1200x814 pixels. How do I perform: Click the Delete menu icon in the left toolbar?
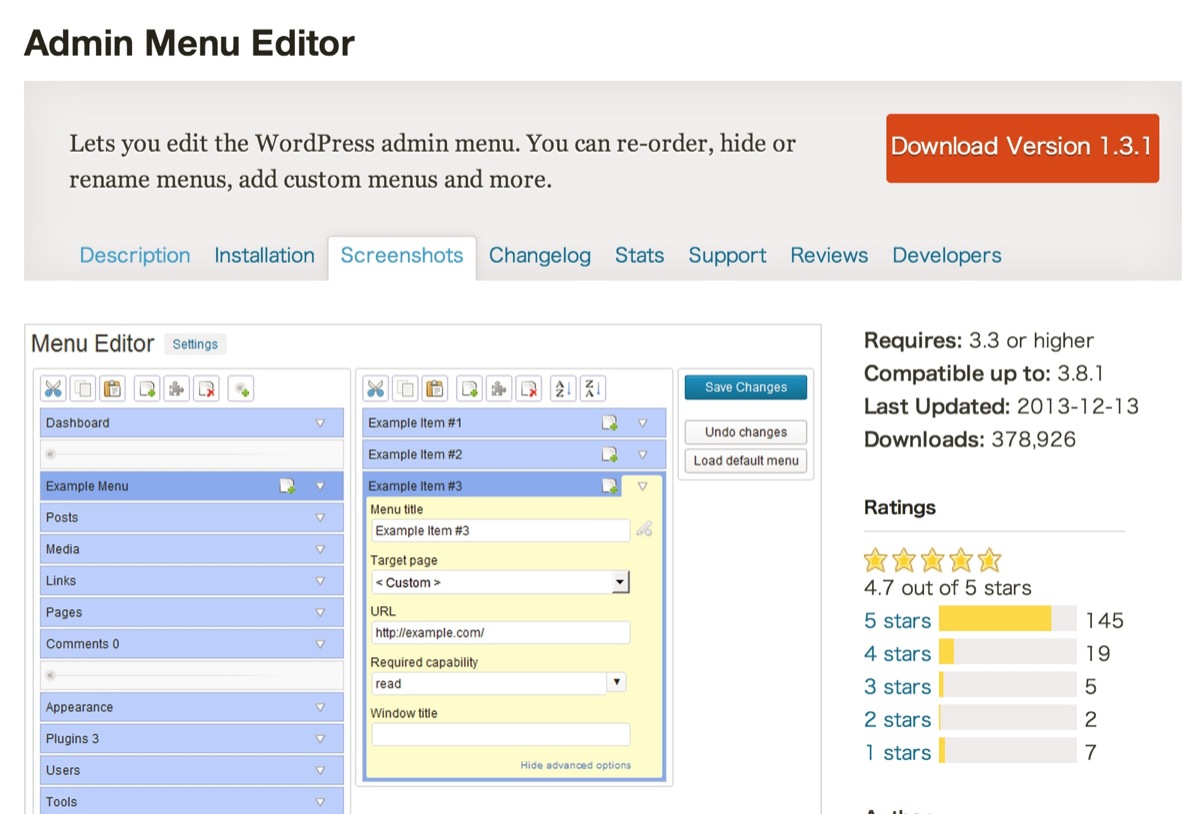[206, 389]
